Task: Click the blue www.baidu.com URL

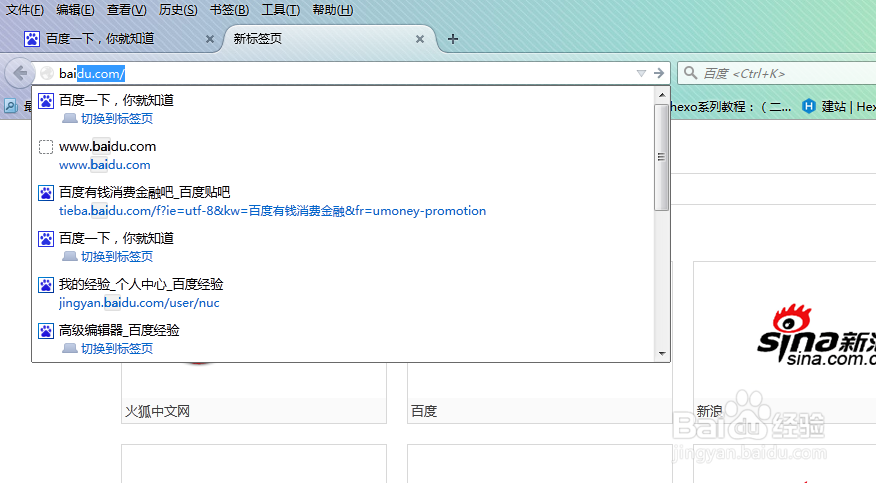Action: 104,165
